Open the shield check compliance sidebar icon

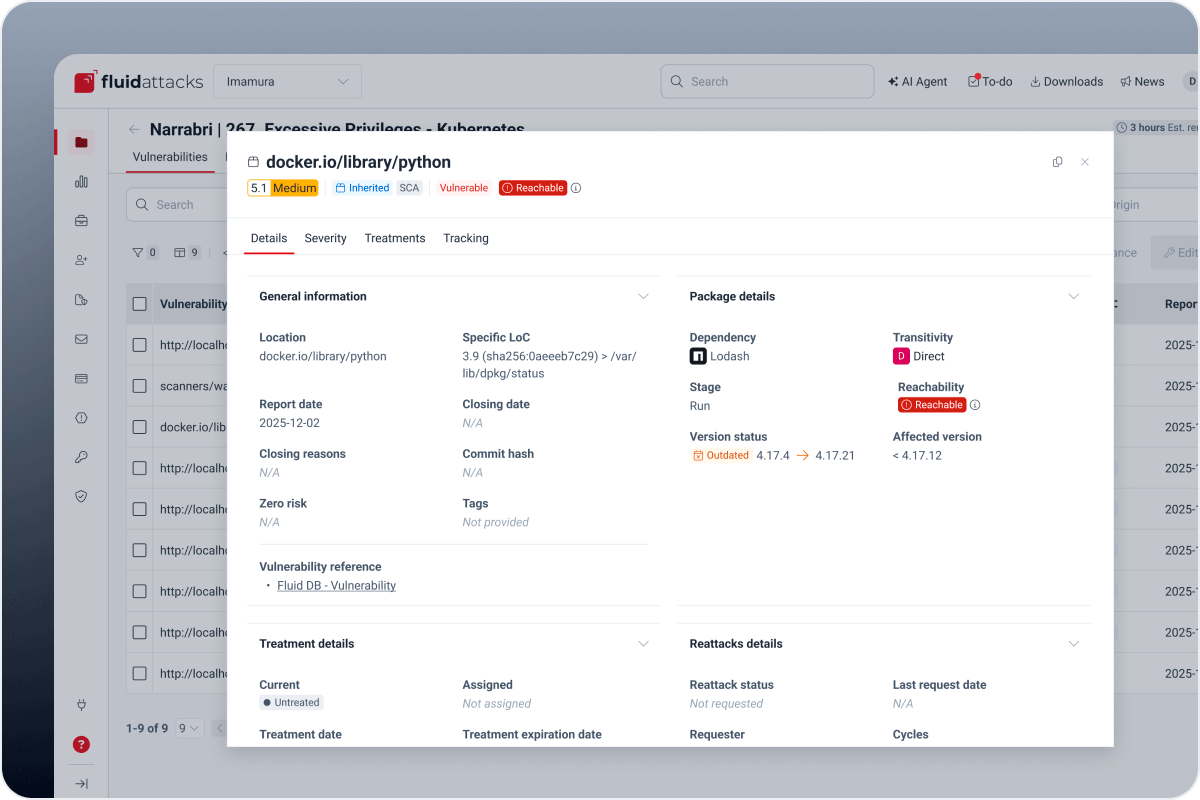point(81,496)
